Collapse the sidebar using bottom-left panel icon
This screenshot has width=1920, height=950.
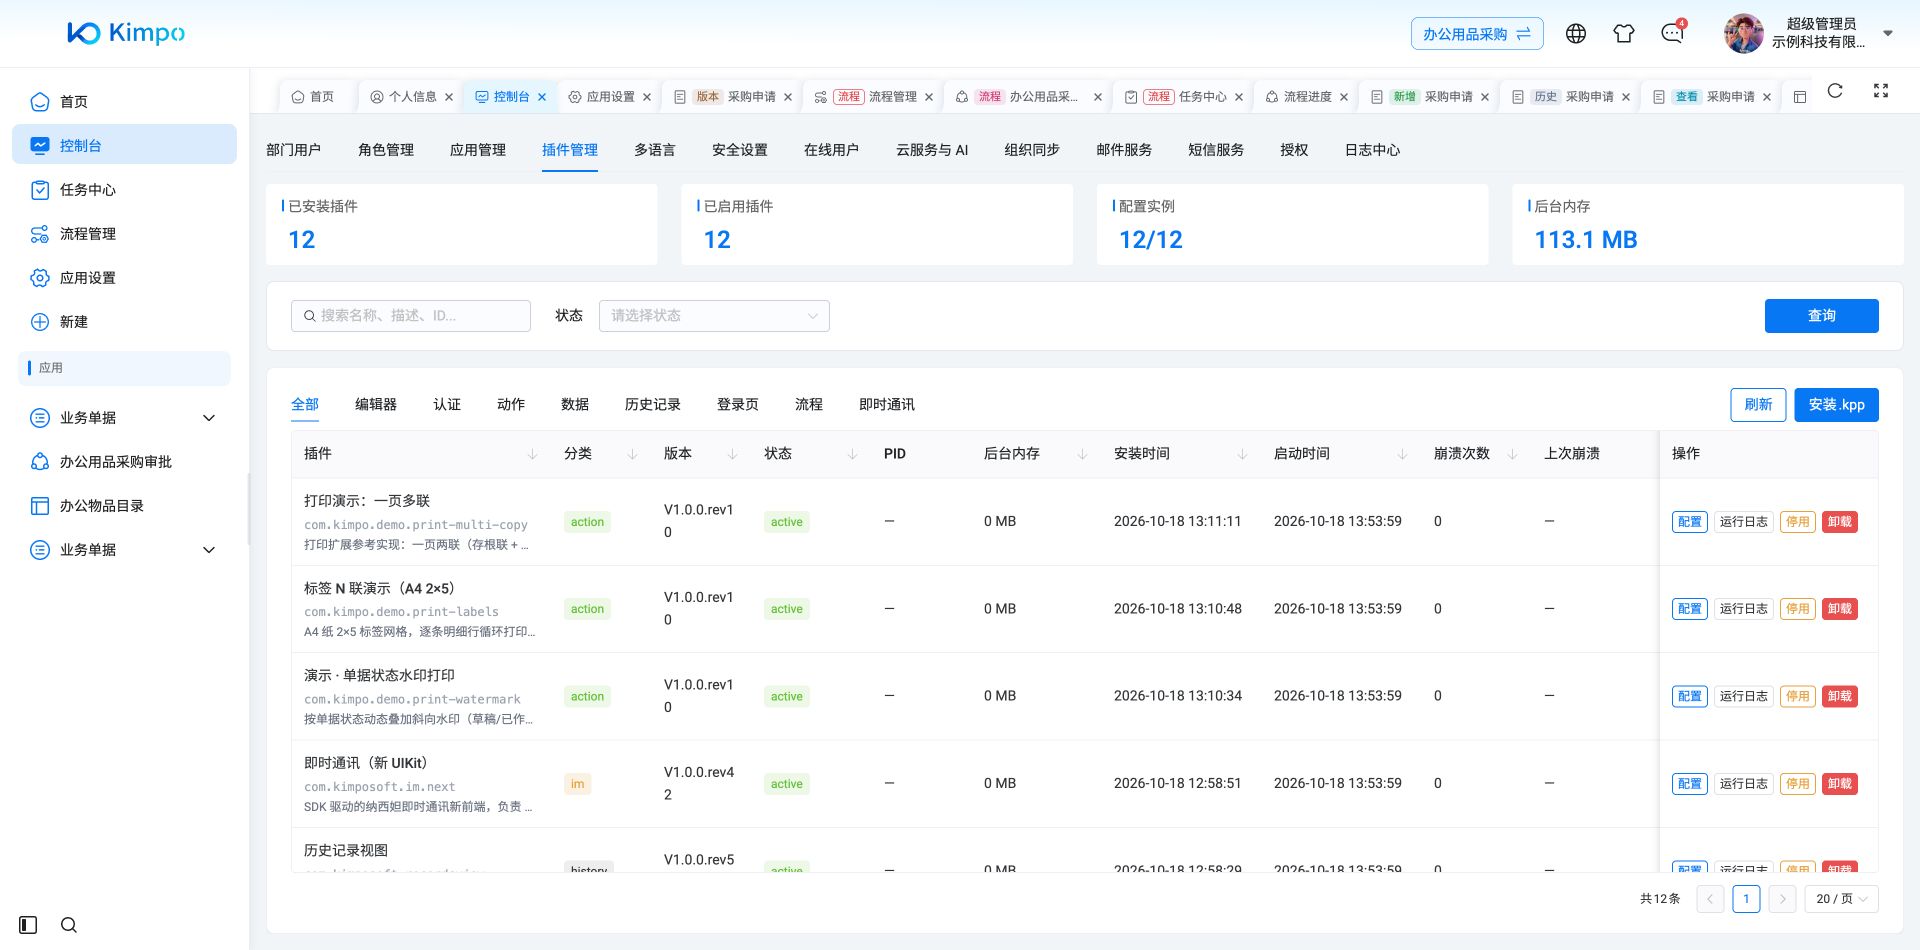28,925
